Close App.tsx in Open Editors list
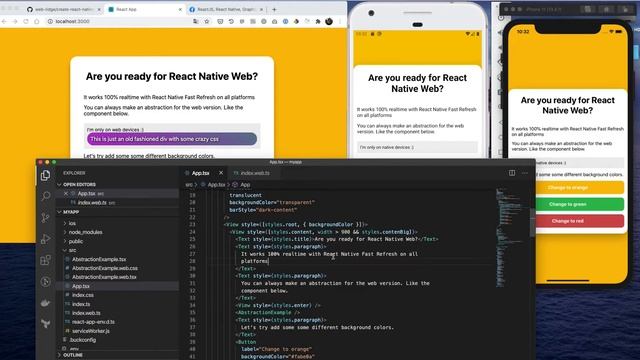This screenshot has height=360, width=640. pyautogui.click(x=66, y=193)
